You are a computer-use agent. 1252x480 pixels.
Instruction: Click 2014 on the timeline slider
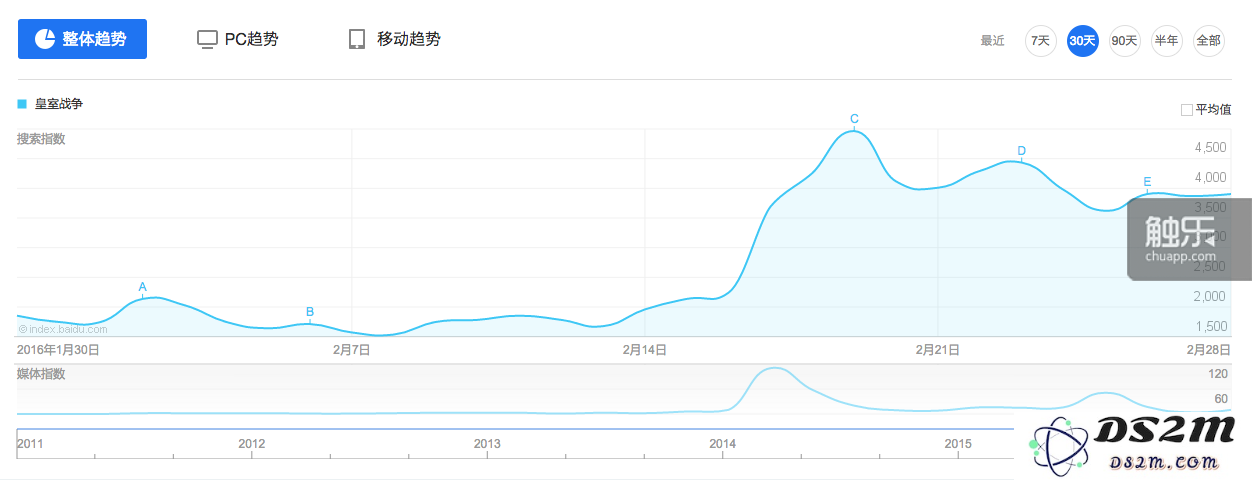[x=722, y=443]
